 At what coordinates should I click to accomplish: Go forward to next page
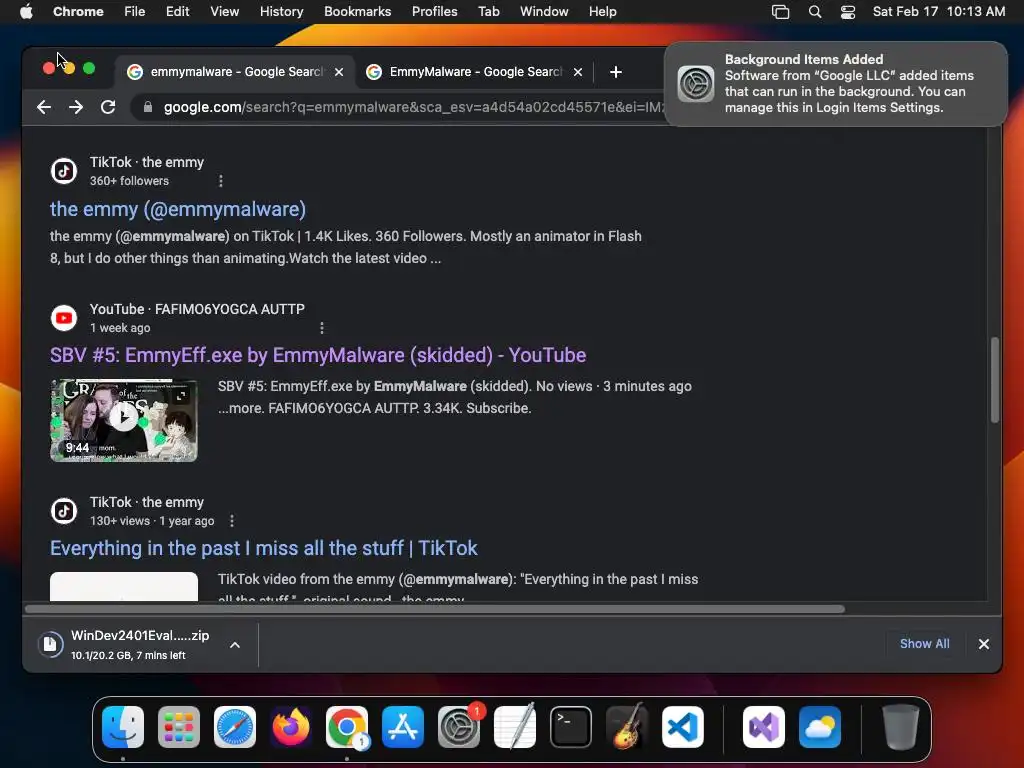76,107
